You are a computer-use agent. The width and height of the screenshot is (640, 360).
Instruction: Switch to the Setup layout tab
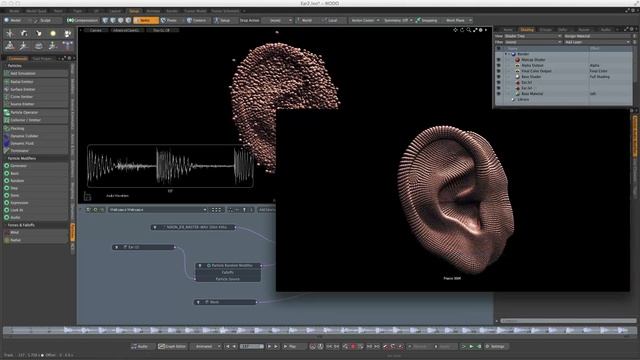134,11
